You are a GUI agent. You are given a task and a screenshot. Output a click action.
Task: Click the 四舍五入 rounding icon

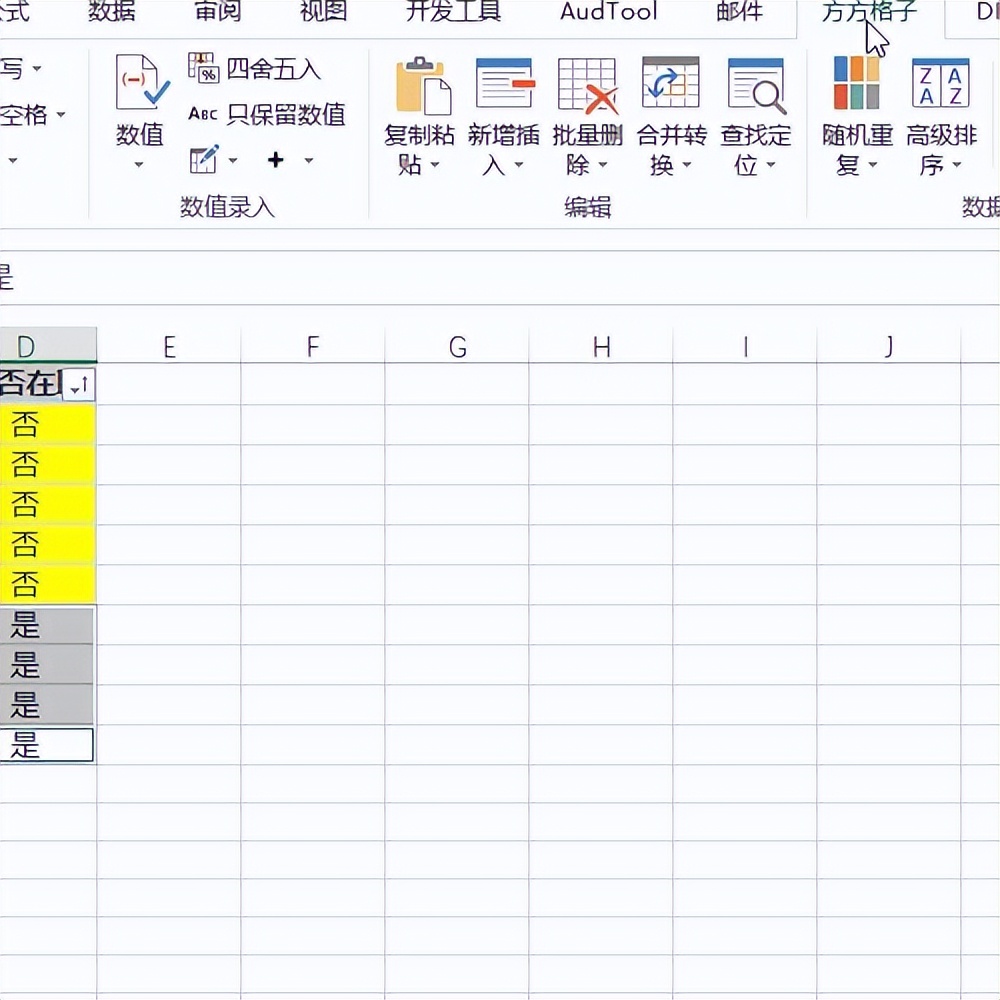pyautogui.click(x=203, y=68)
